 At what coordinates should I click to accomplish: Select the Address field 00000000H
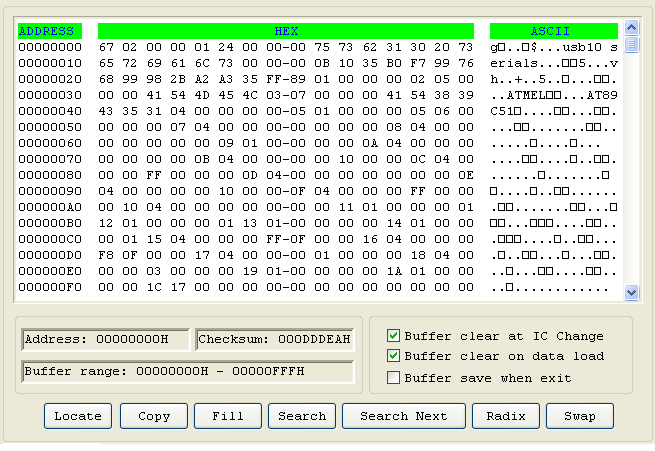106,339
